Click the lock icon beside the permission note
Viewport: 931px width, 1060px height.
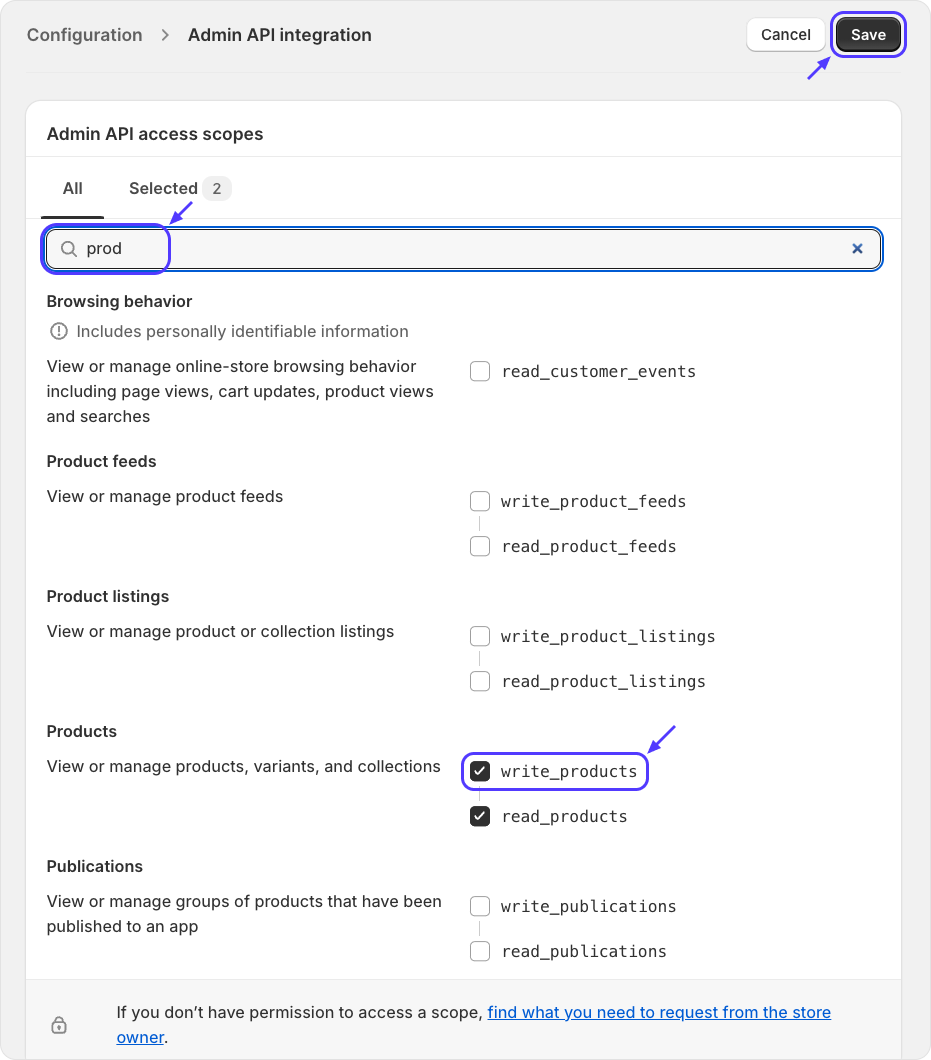pyautogui.click(x=59, y=1025)
